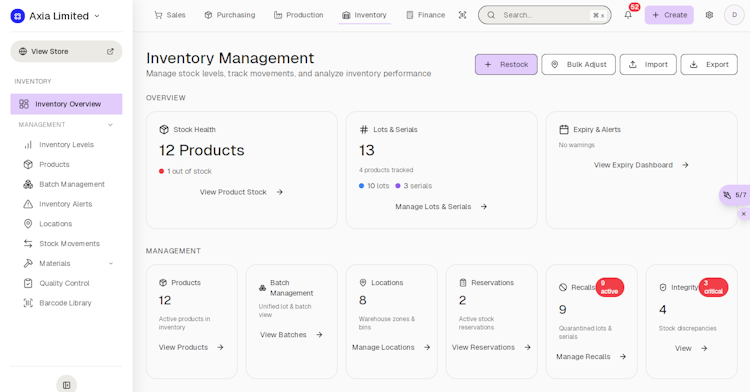Open user avatar D menu

[734, 15]
